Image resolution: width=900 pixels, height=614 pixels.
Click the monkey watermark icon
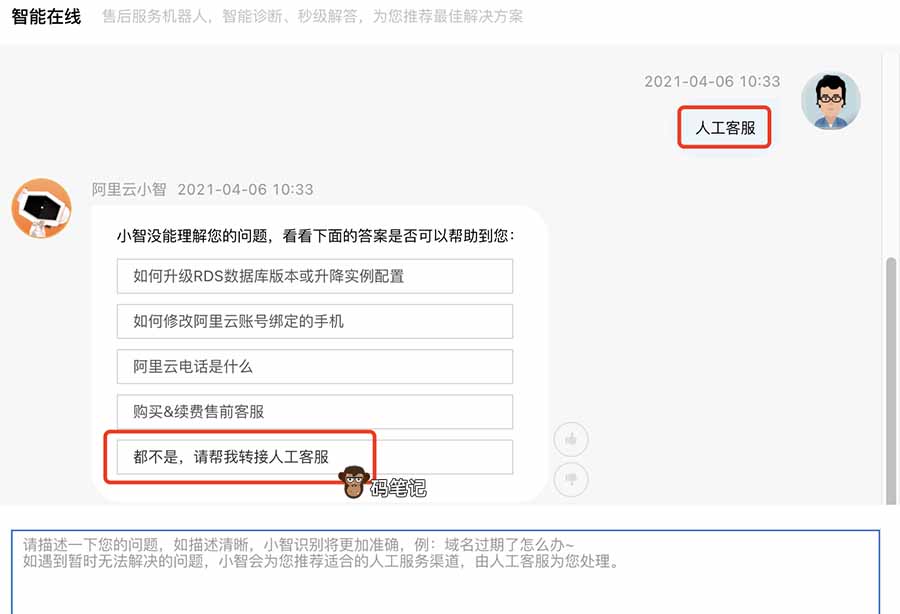point(355,483)
